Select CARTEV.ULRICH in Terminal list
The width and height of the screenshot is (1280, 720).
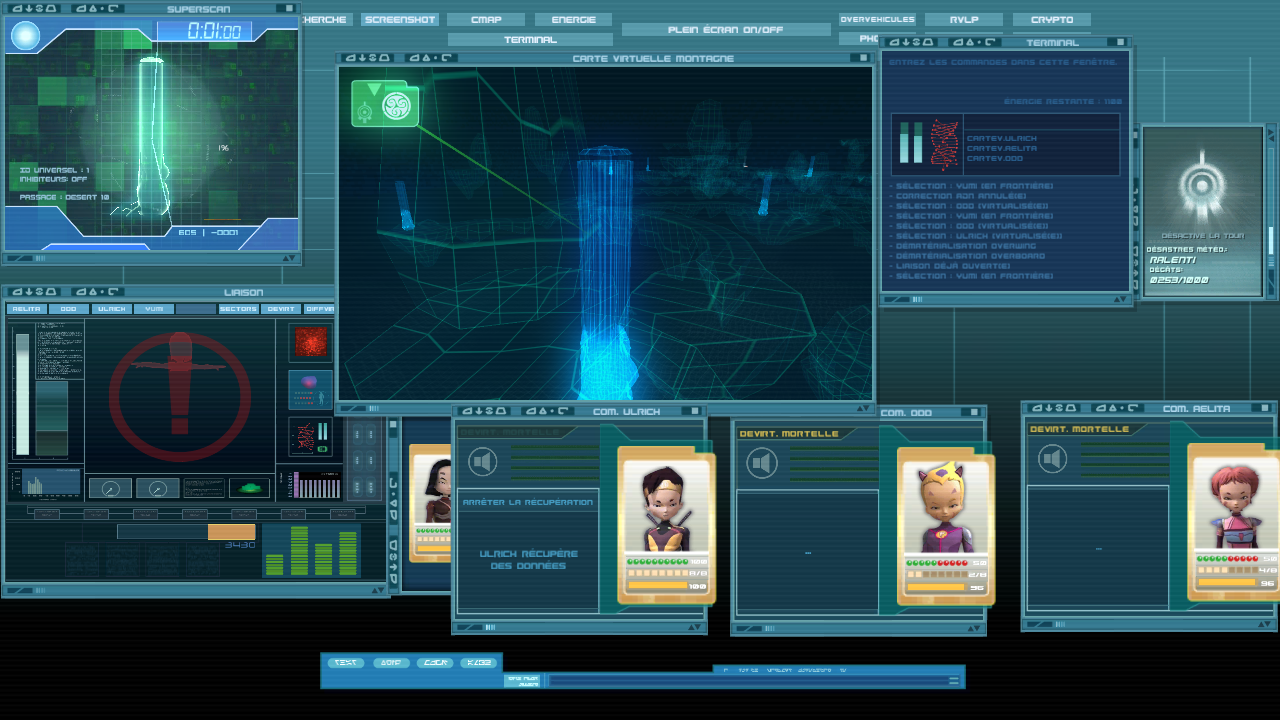coord(1001,139)
